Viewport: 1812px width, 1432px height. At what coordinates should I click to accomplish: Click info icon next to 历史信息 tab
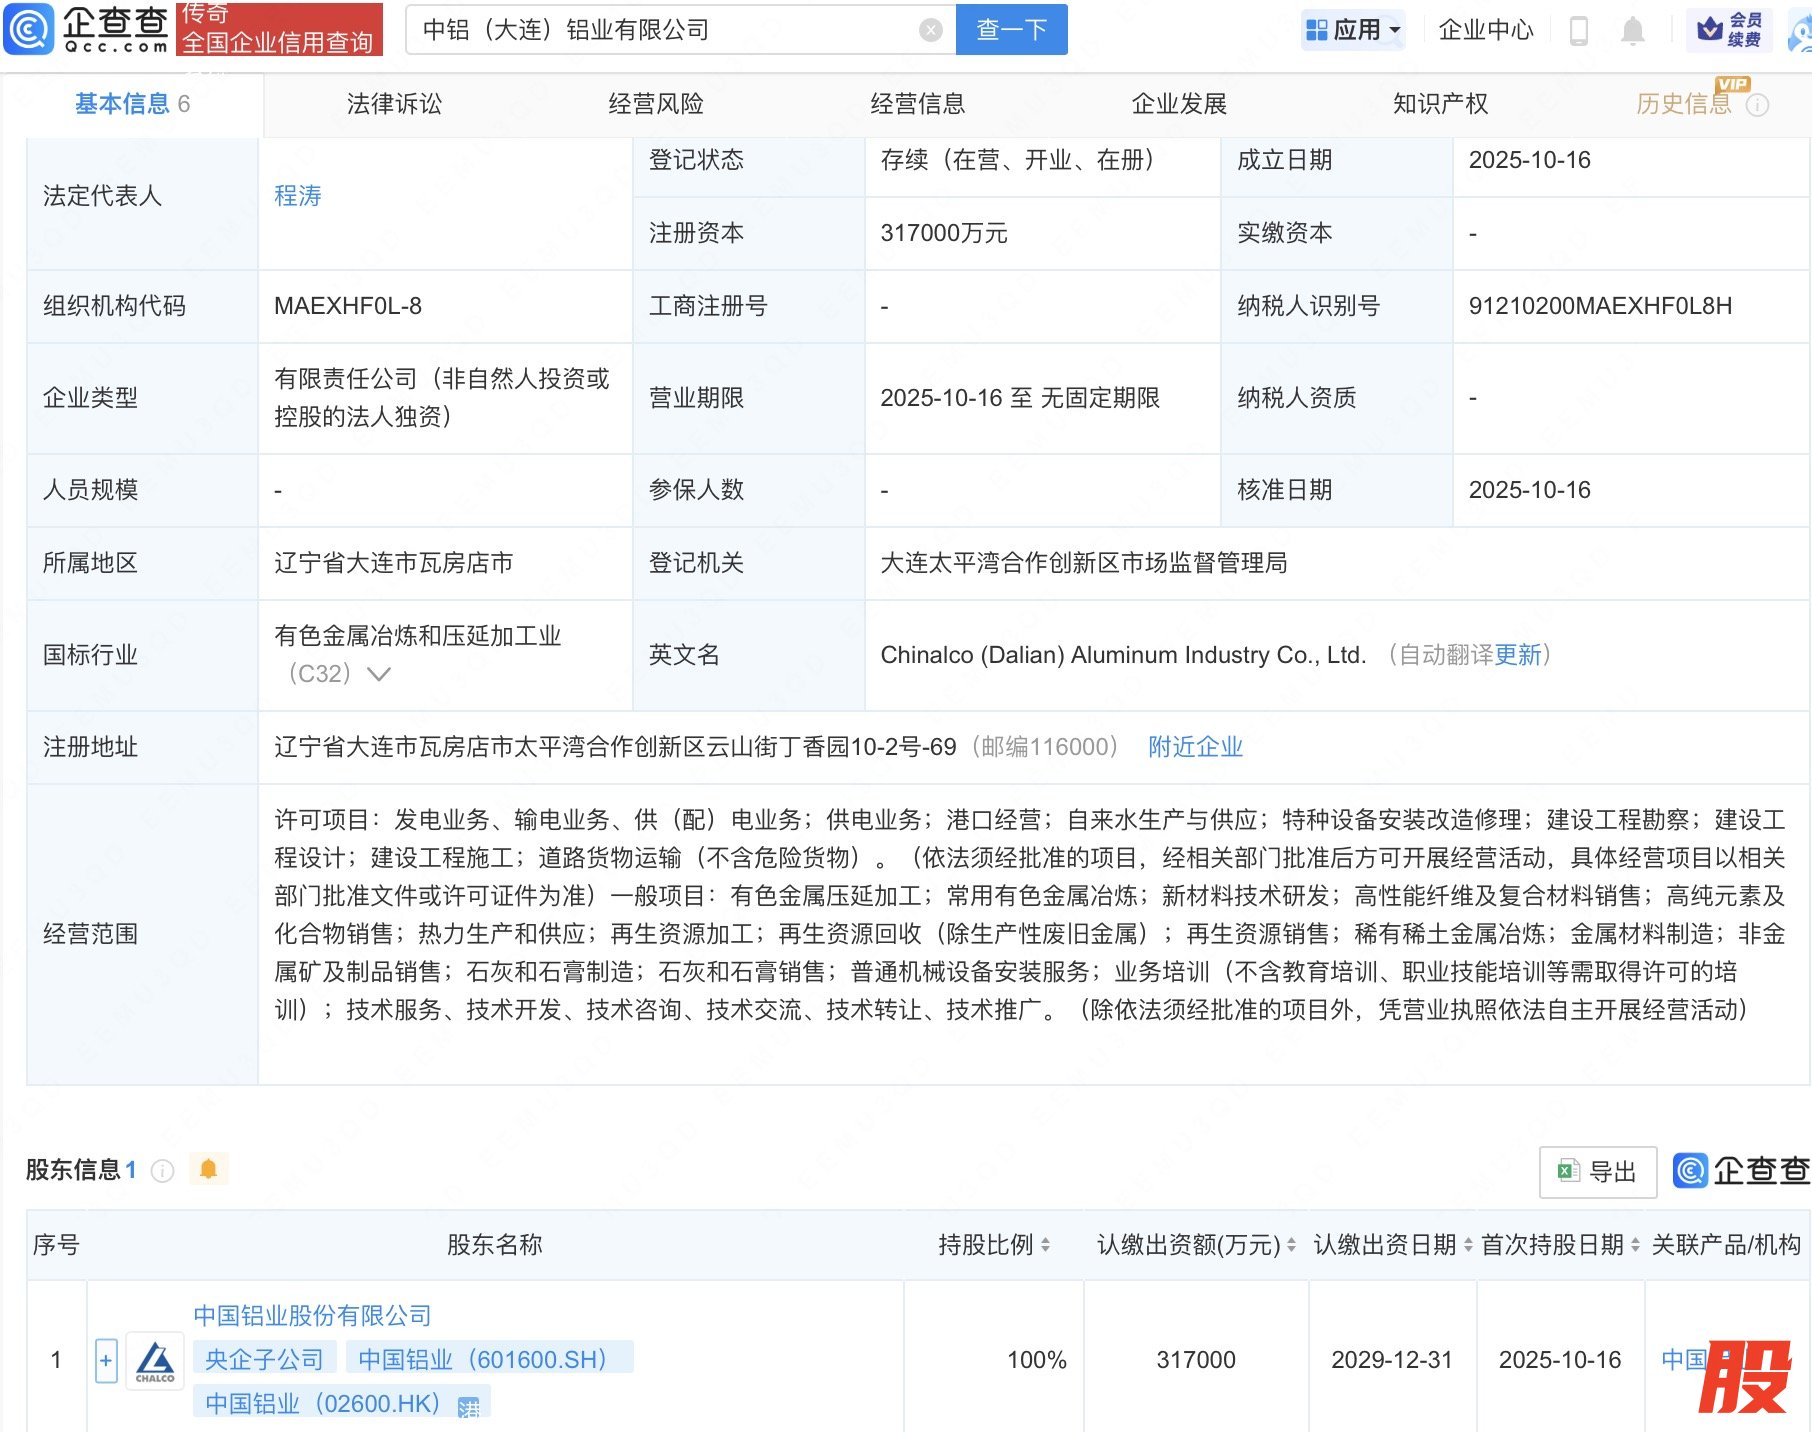pyautogui.click(x=1757, y=105)
